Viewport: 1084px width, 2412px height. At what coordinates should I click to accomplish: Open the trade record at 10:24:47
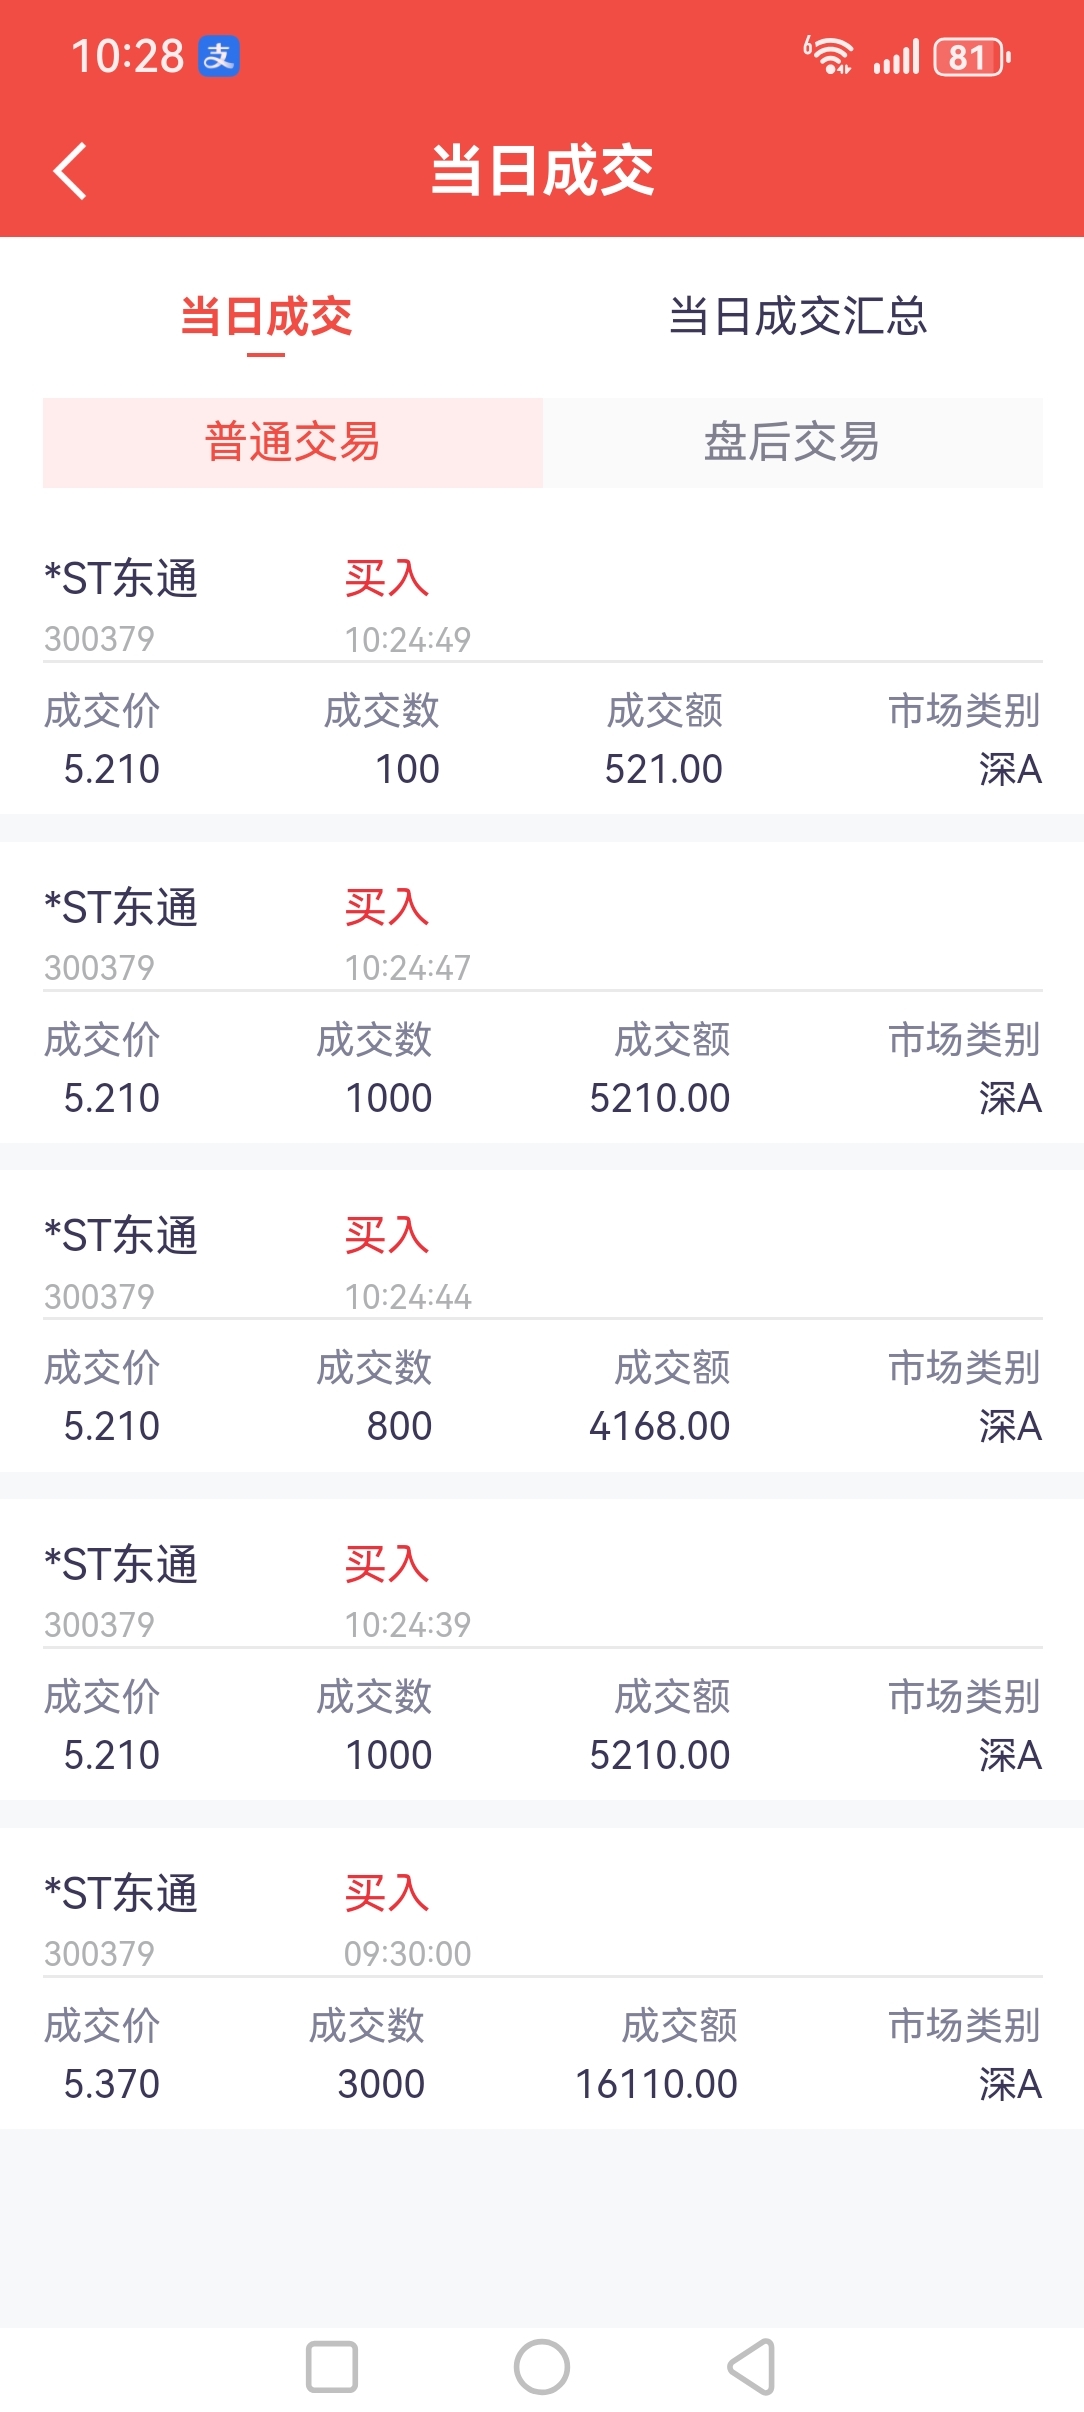(542, 992)
